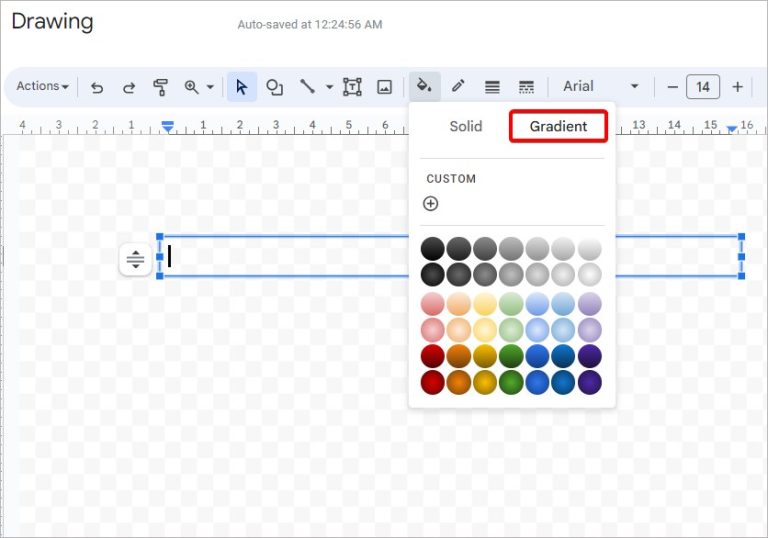
Task: Click inside the selected text box
Action: point(284,256)
